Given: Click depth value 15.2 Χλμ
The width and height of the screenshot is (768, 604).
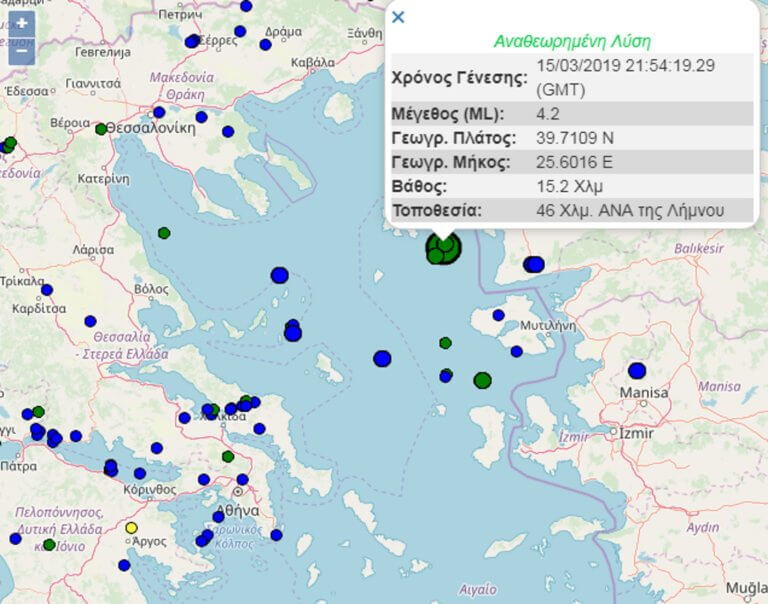Looking at the screenshot, I should tap(570, 186).
